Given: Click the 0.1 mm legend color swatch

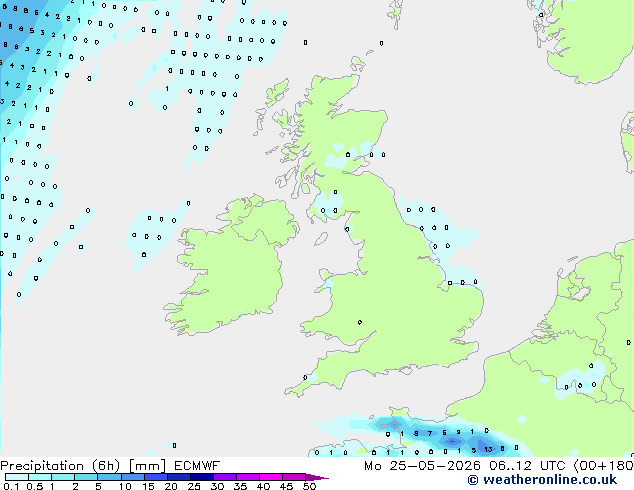Looking at the screenshot, I should click(x=17, y=477).
